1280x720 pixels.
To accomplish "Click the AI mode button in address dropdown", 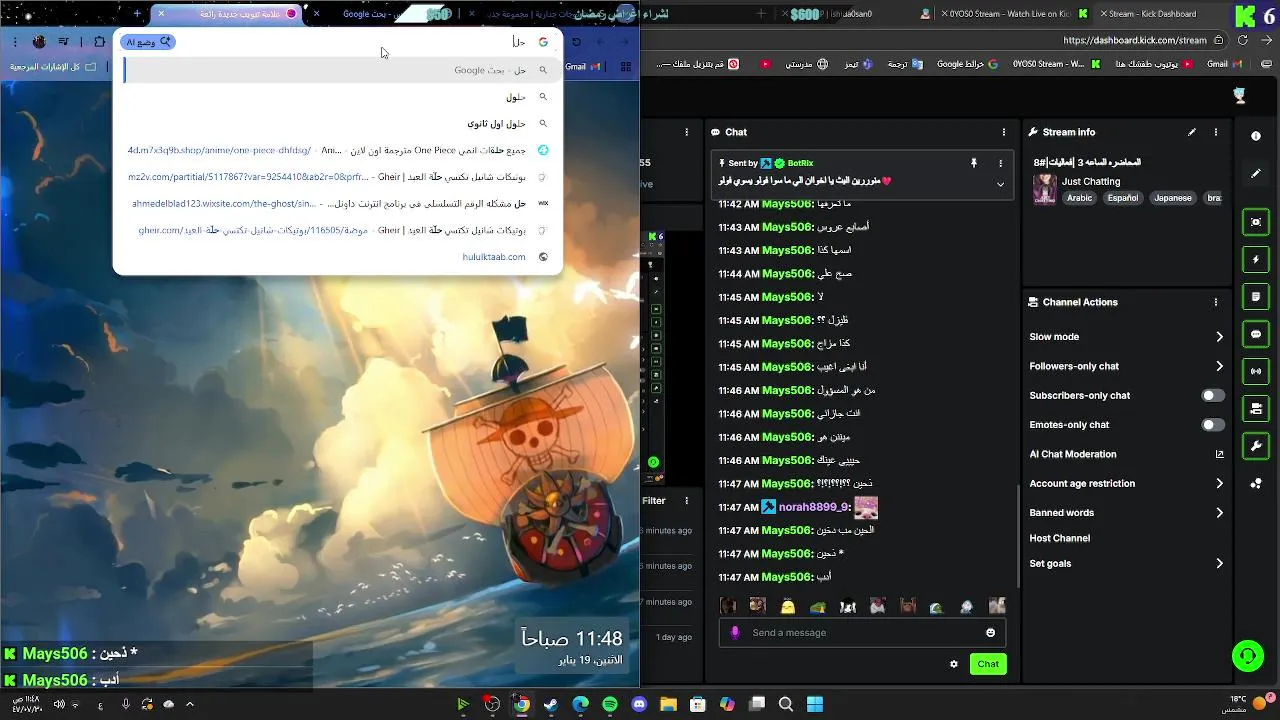I will [x=149, y=42].
